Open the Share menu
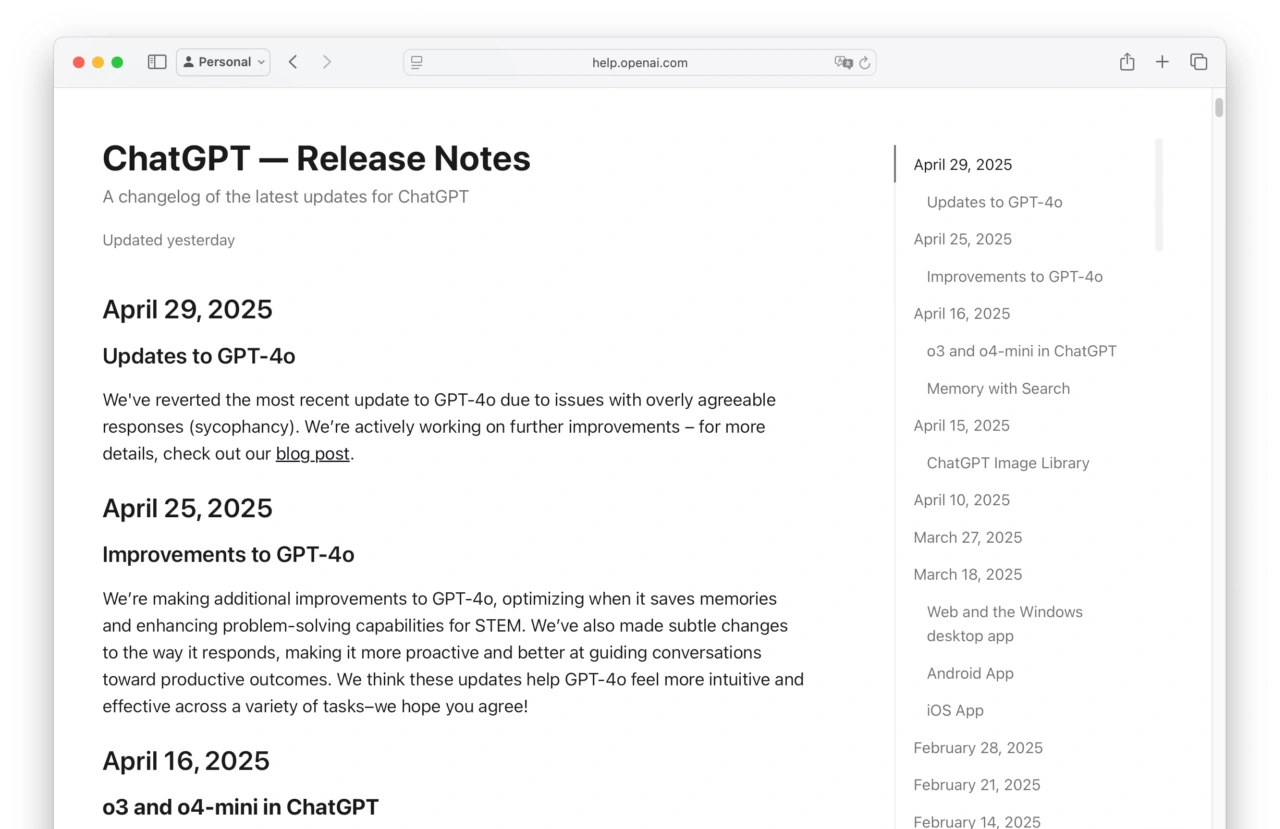Viewport: 1280px width, 829px height. 1127,61
